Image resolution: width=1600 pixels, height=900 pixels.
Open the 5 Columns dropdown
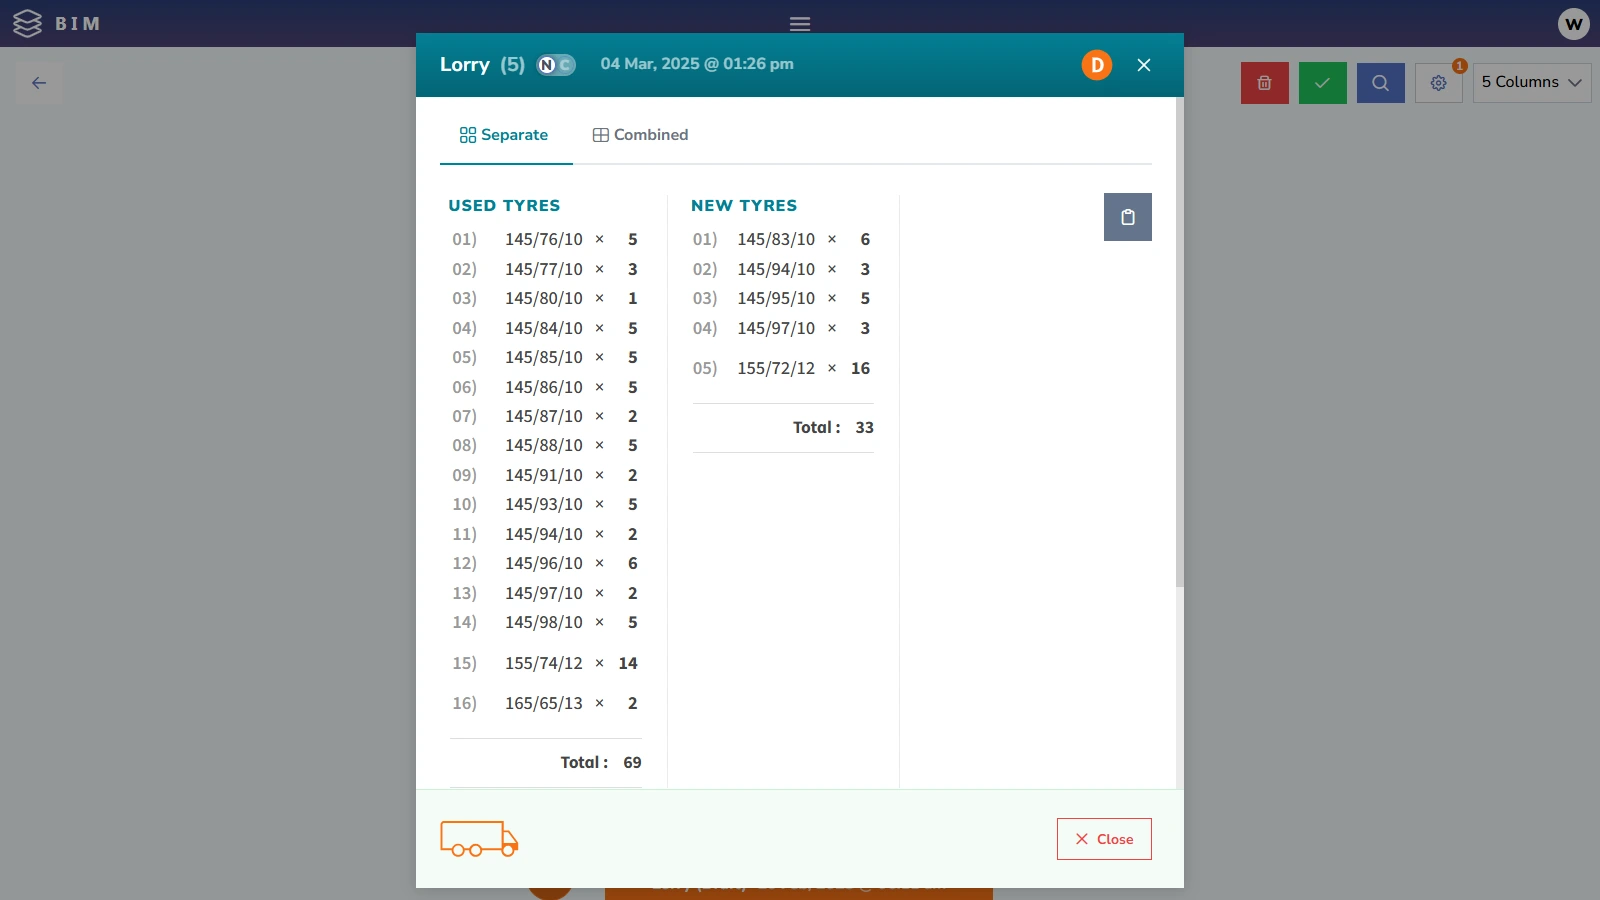[1531, 83]
